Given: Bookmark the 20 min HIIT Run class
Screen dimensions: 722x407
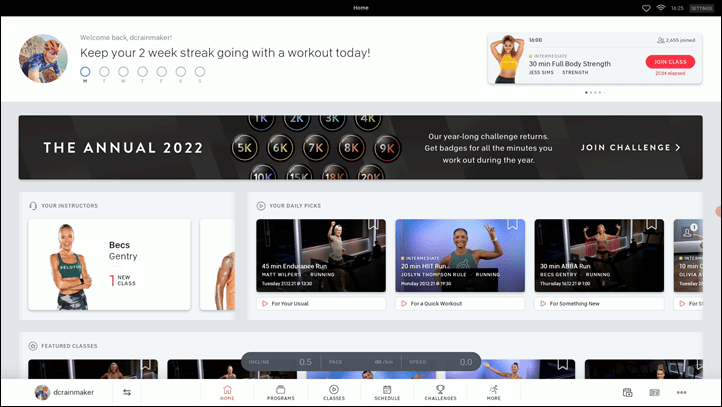Looking at the screenshot, I should pyautogui.click(x=512, y=224).
